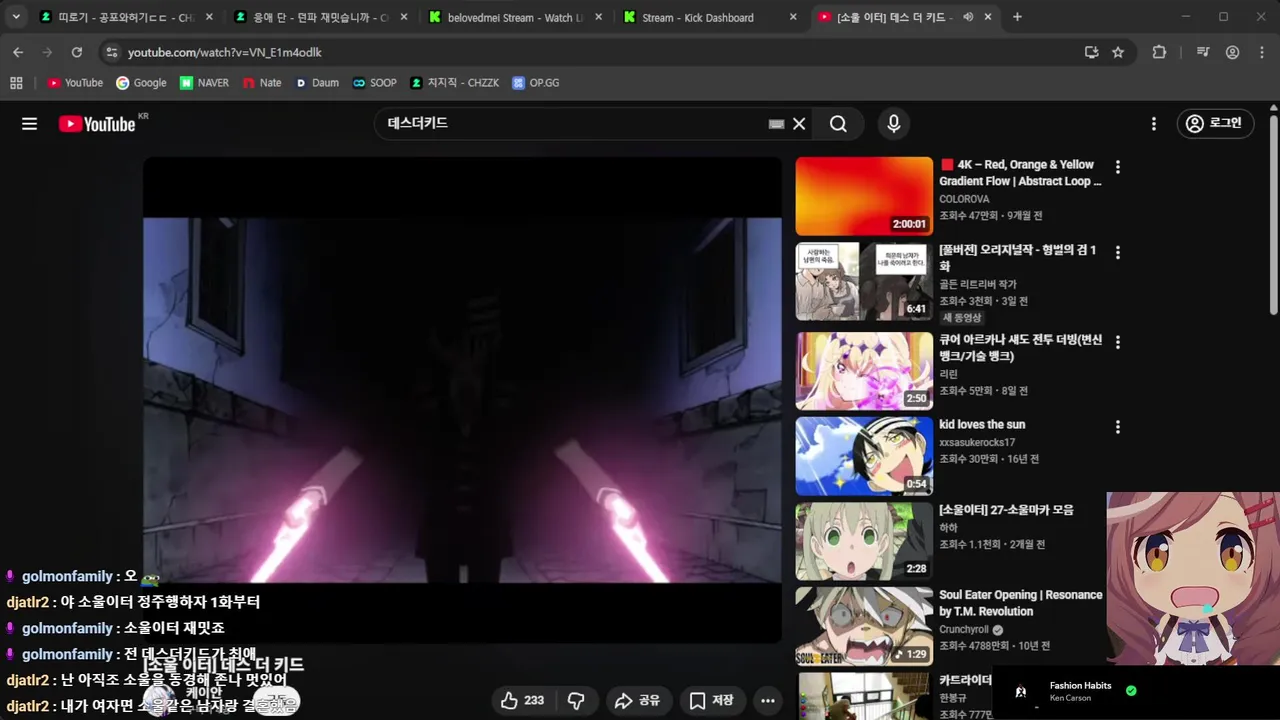Open the 치지직 - CHZZK bookmark
Viewport: 1280px width, 720px height.
click(455, 83)
